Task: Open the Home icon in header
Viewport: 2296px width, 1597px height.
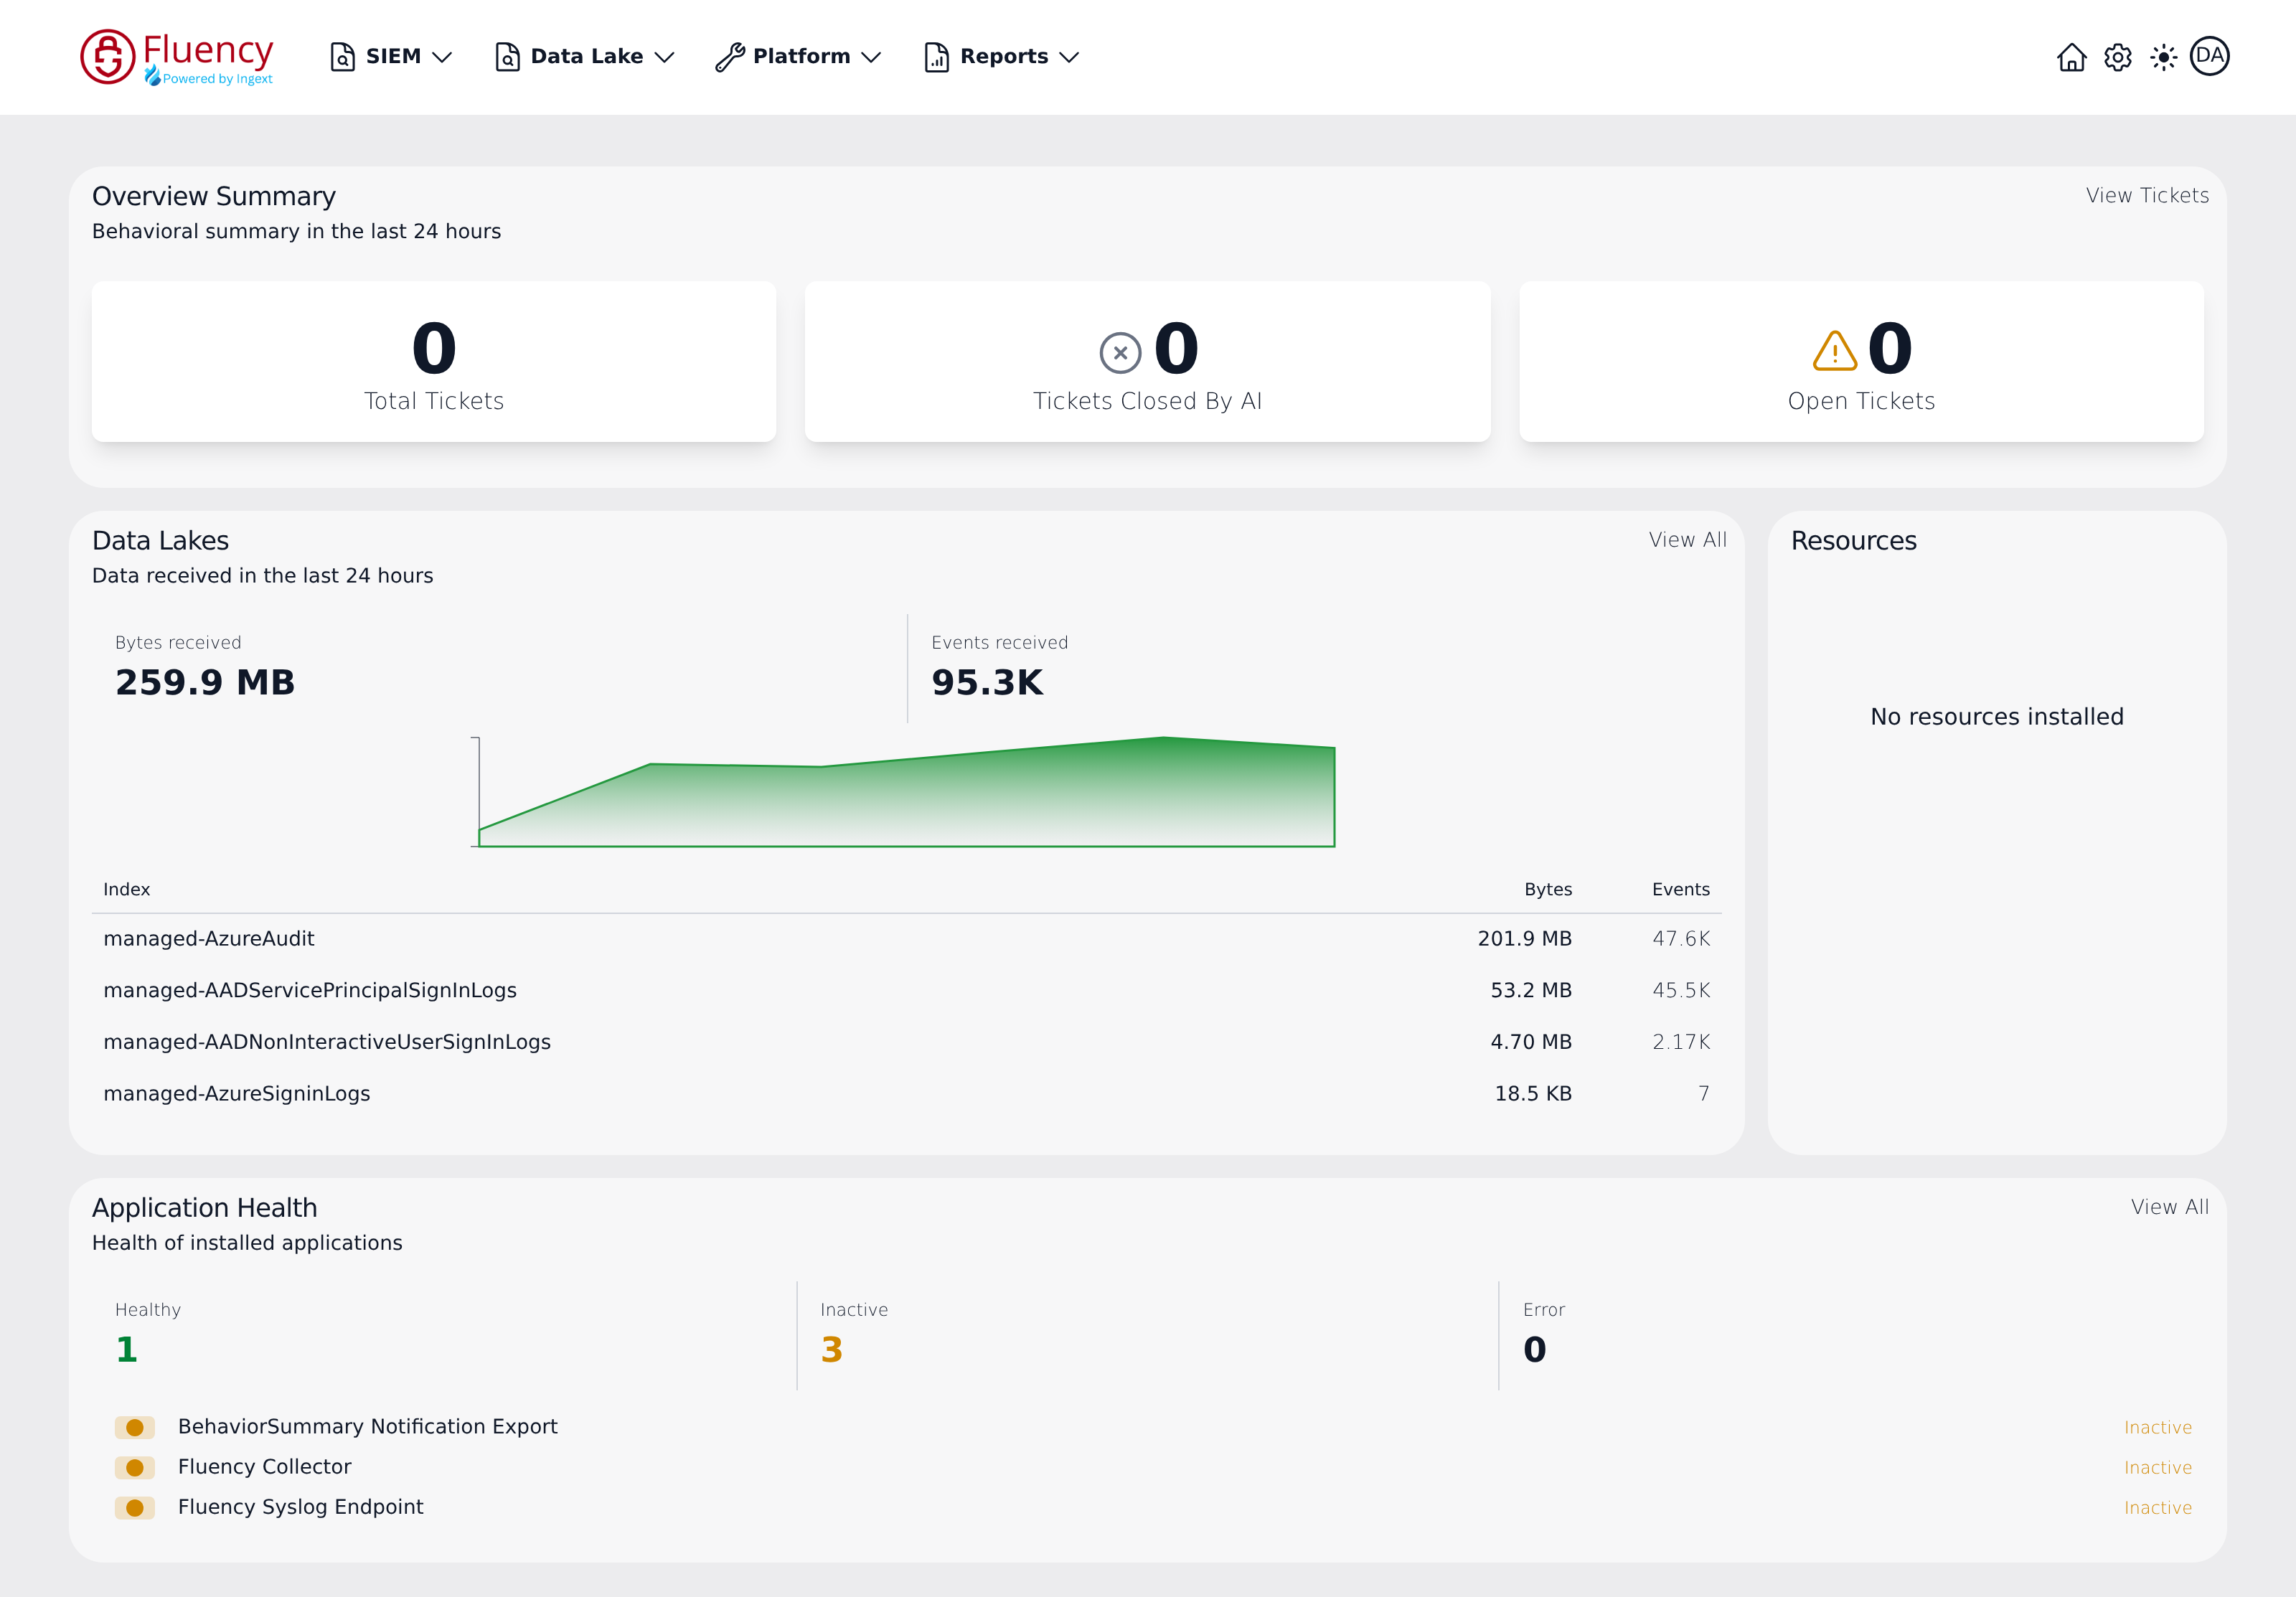Action: tap(2071, 57)
